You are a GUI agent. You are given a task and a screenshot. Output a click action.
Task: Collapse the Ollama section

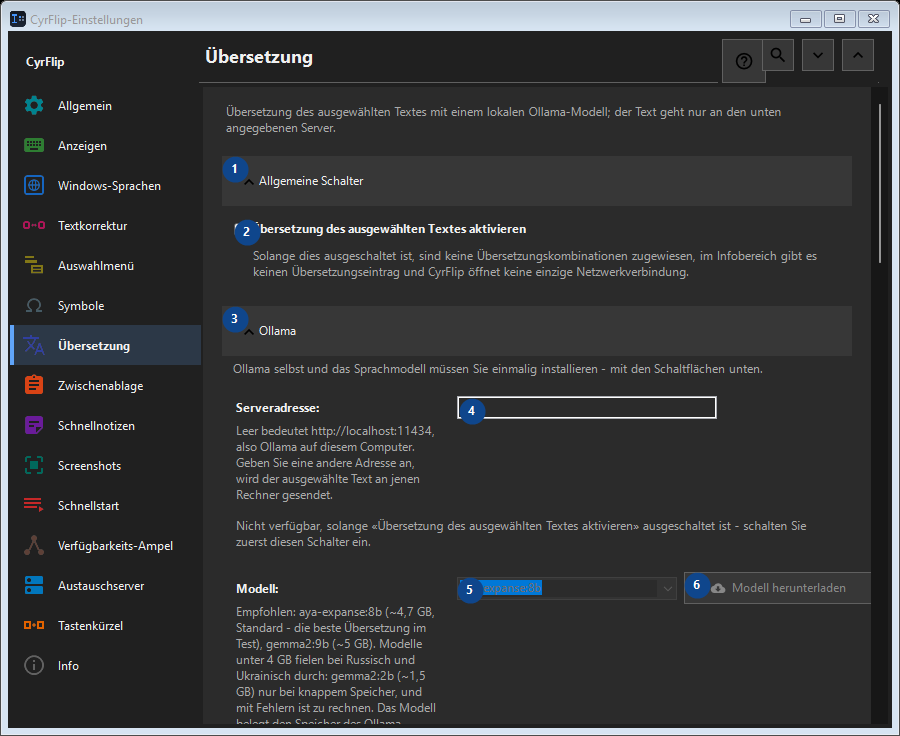coord(537,331)
